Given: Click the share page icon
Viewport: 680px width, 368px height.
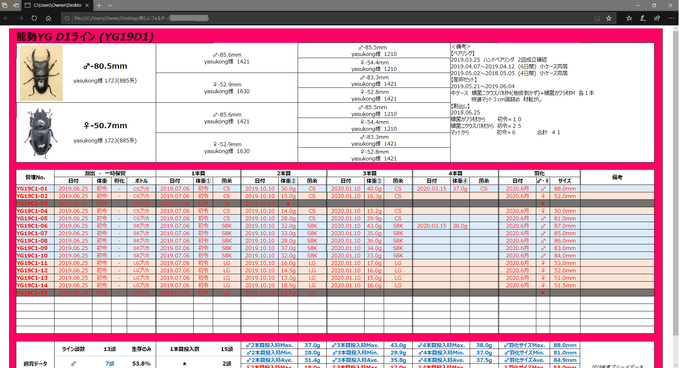Looking at the screenshot, I should point(657,18).
